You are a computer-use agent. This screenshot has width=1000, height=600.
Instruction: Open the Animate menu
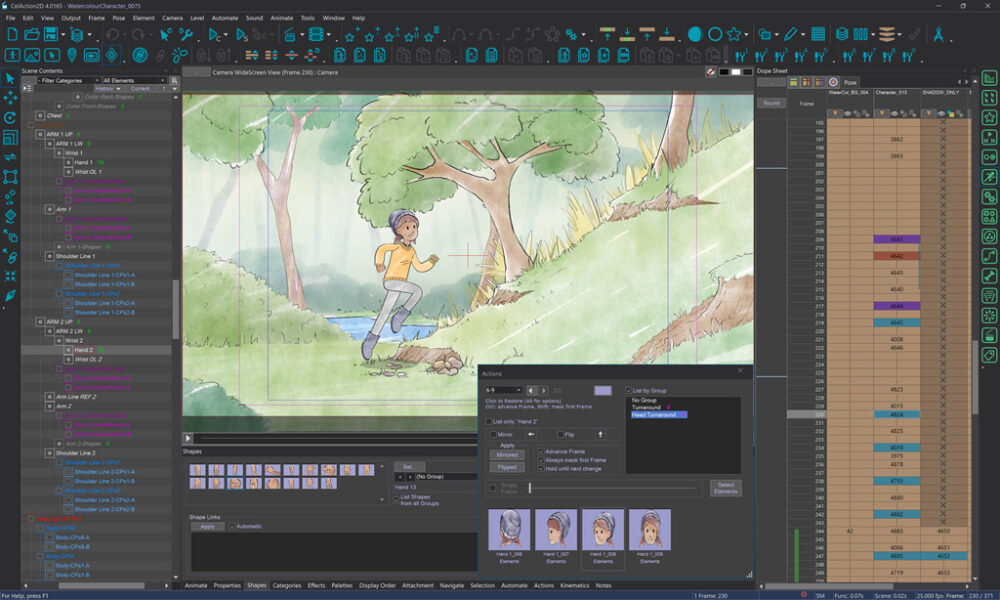coord(282,18)
